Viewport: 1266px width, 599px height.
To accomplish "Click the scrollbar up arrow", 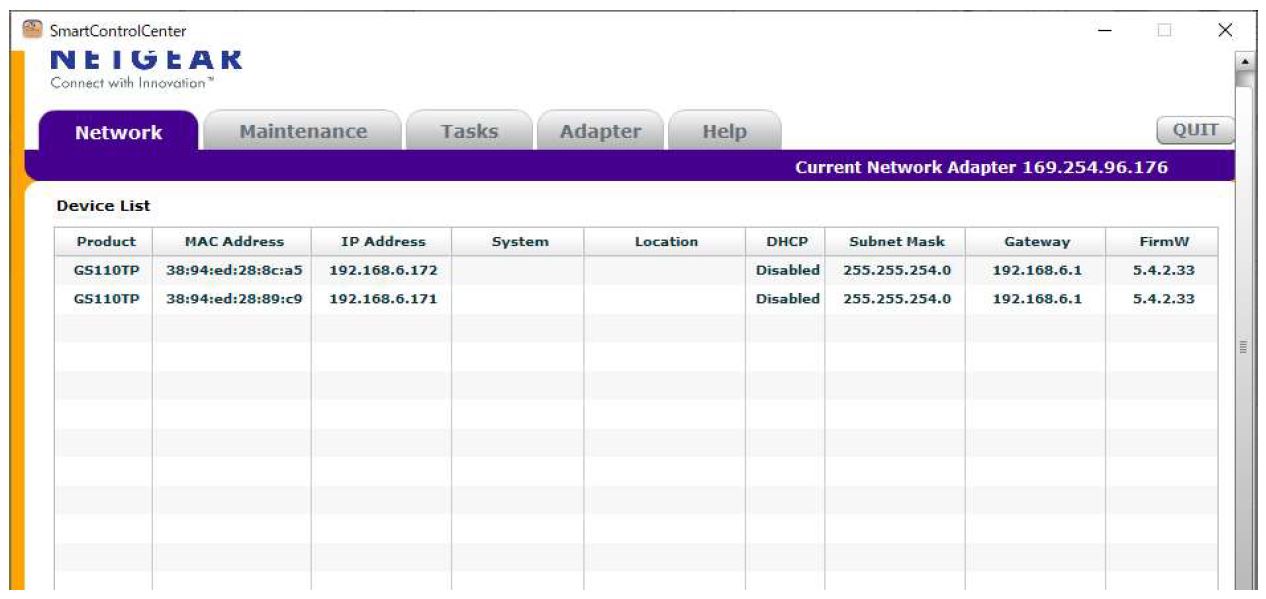I will [1245, 62].
